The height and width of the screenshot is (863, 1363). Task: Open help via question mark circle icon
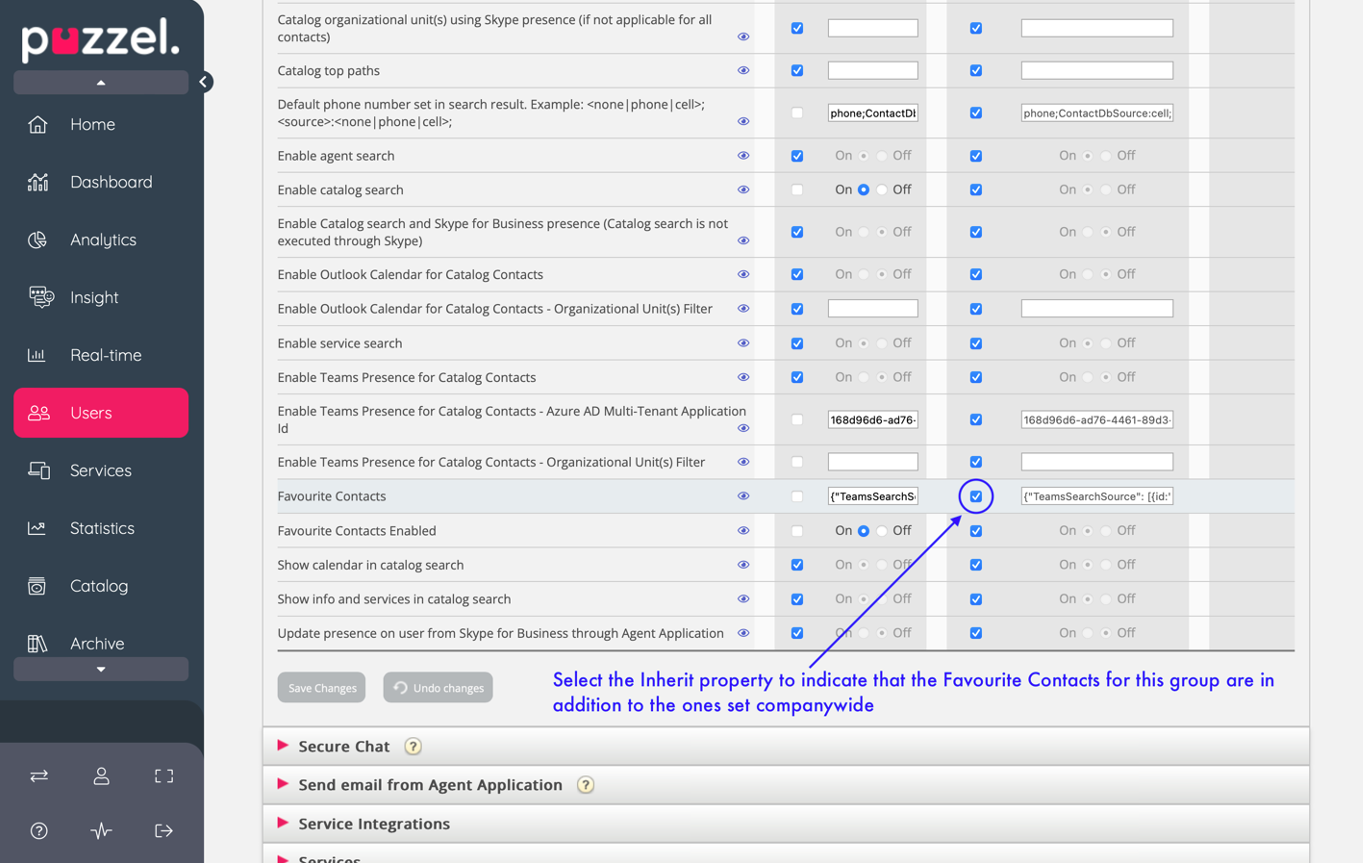pos(39,831)
